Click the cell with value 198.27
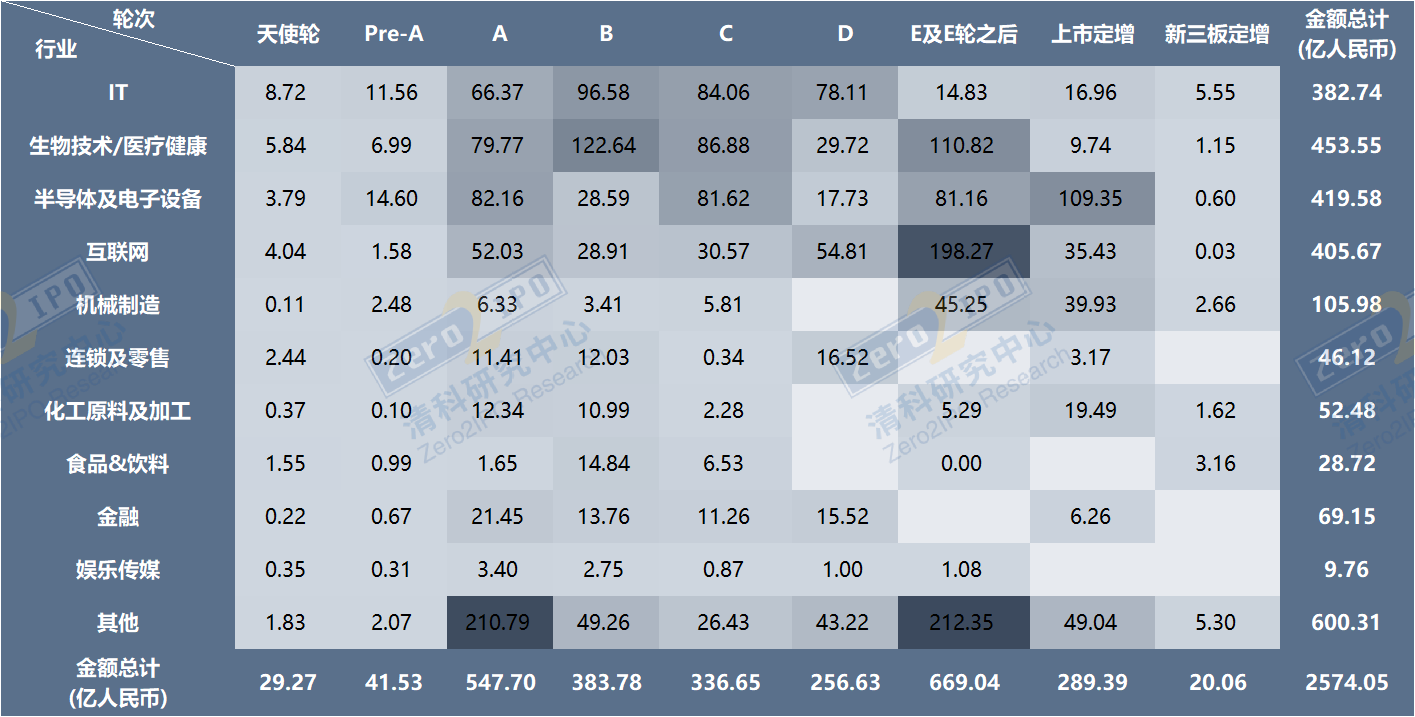Image resolution: width=1415 pixels, height=717 pixels. 960,252
